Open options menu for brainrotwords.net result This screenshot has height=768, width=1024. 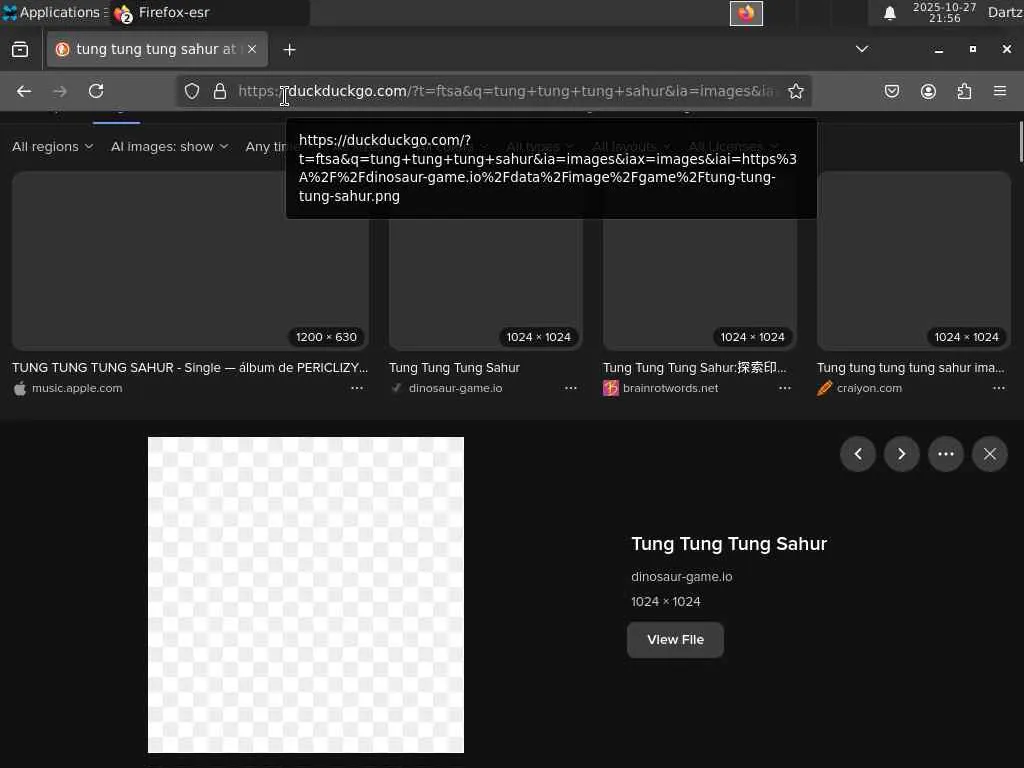click(x=785, y=388)
